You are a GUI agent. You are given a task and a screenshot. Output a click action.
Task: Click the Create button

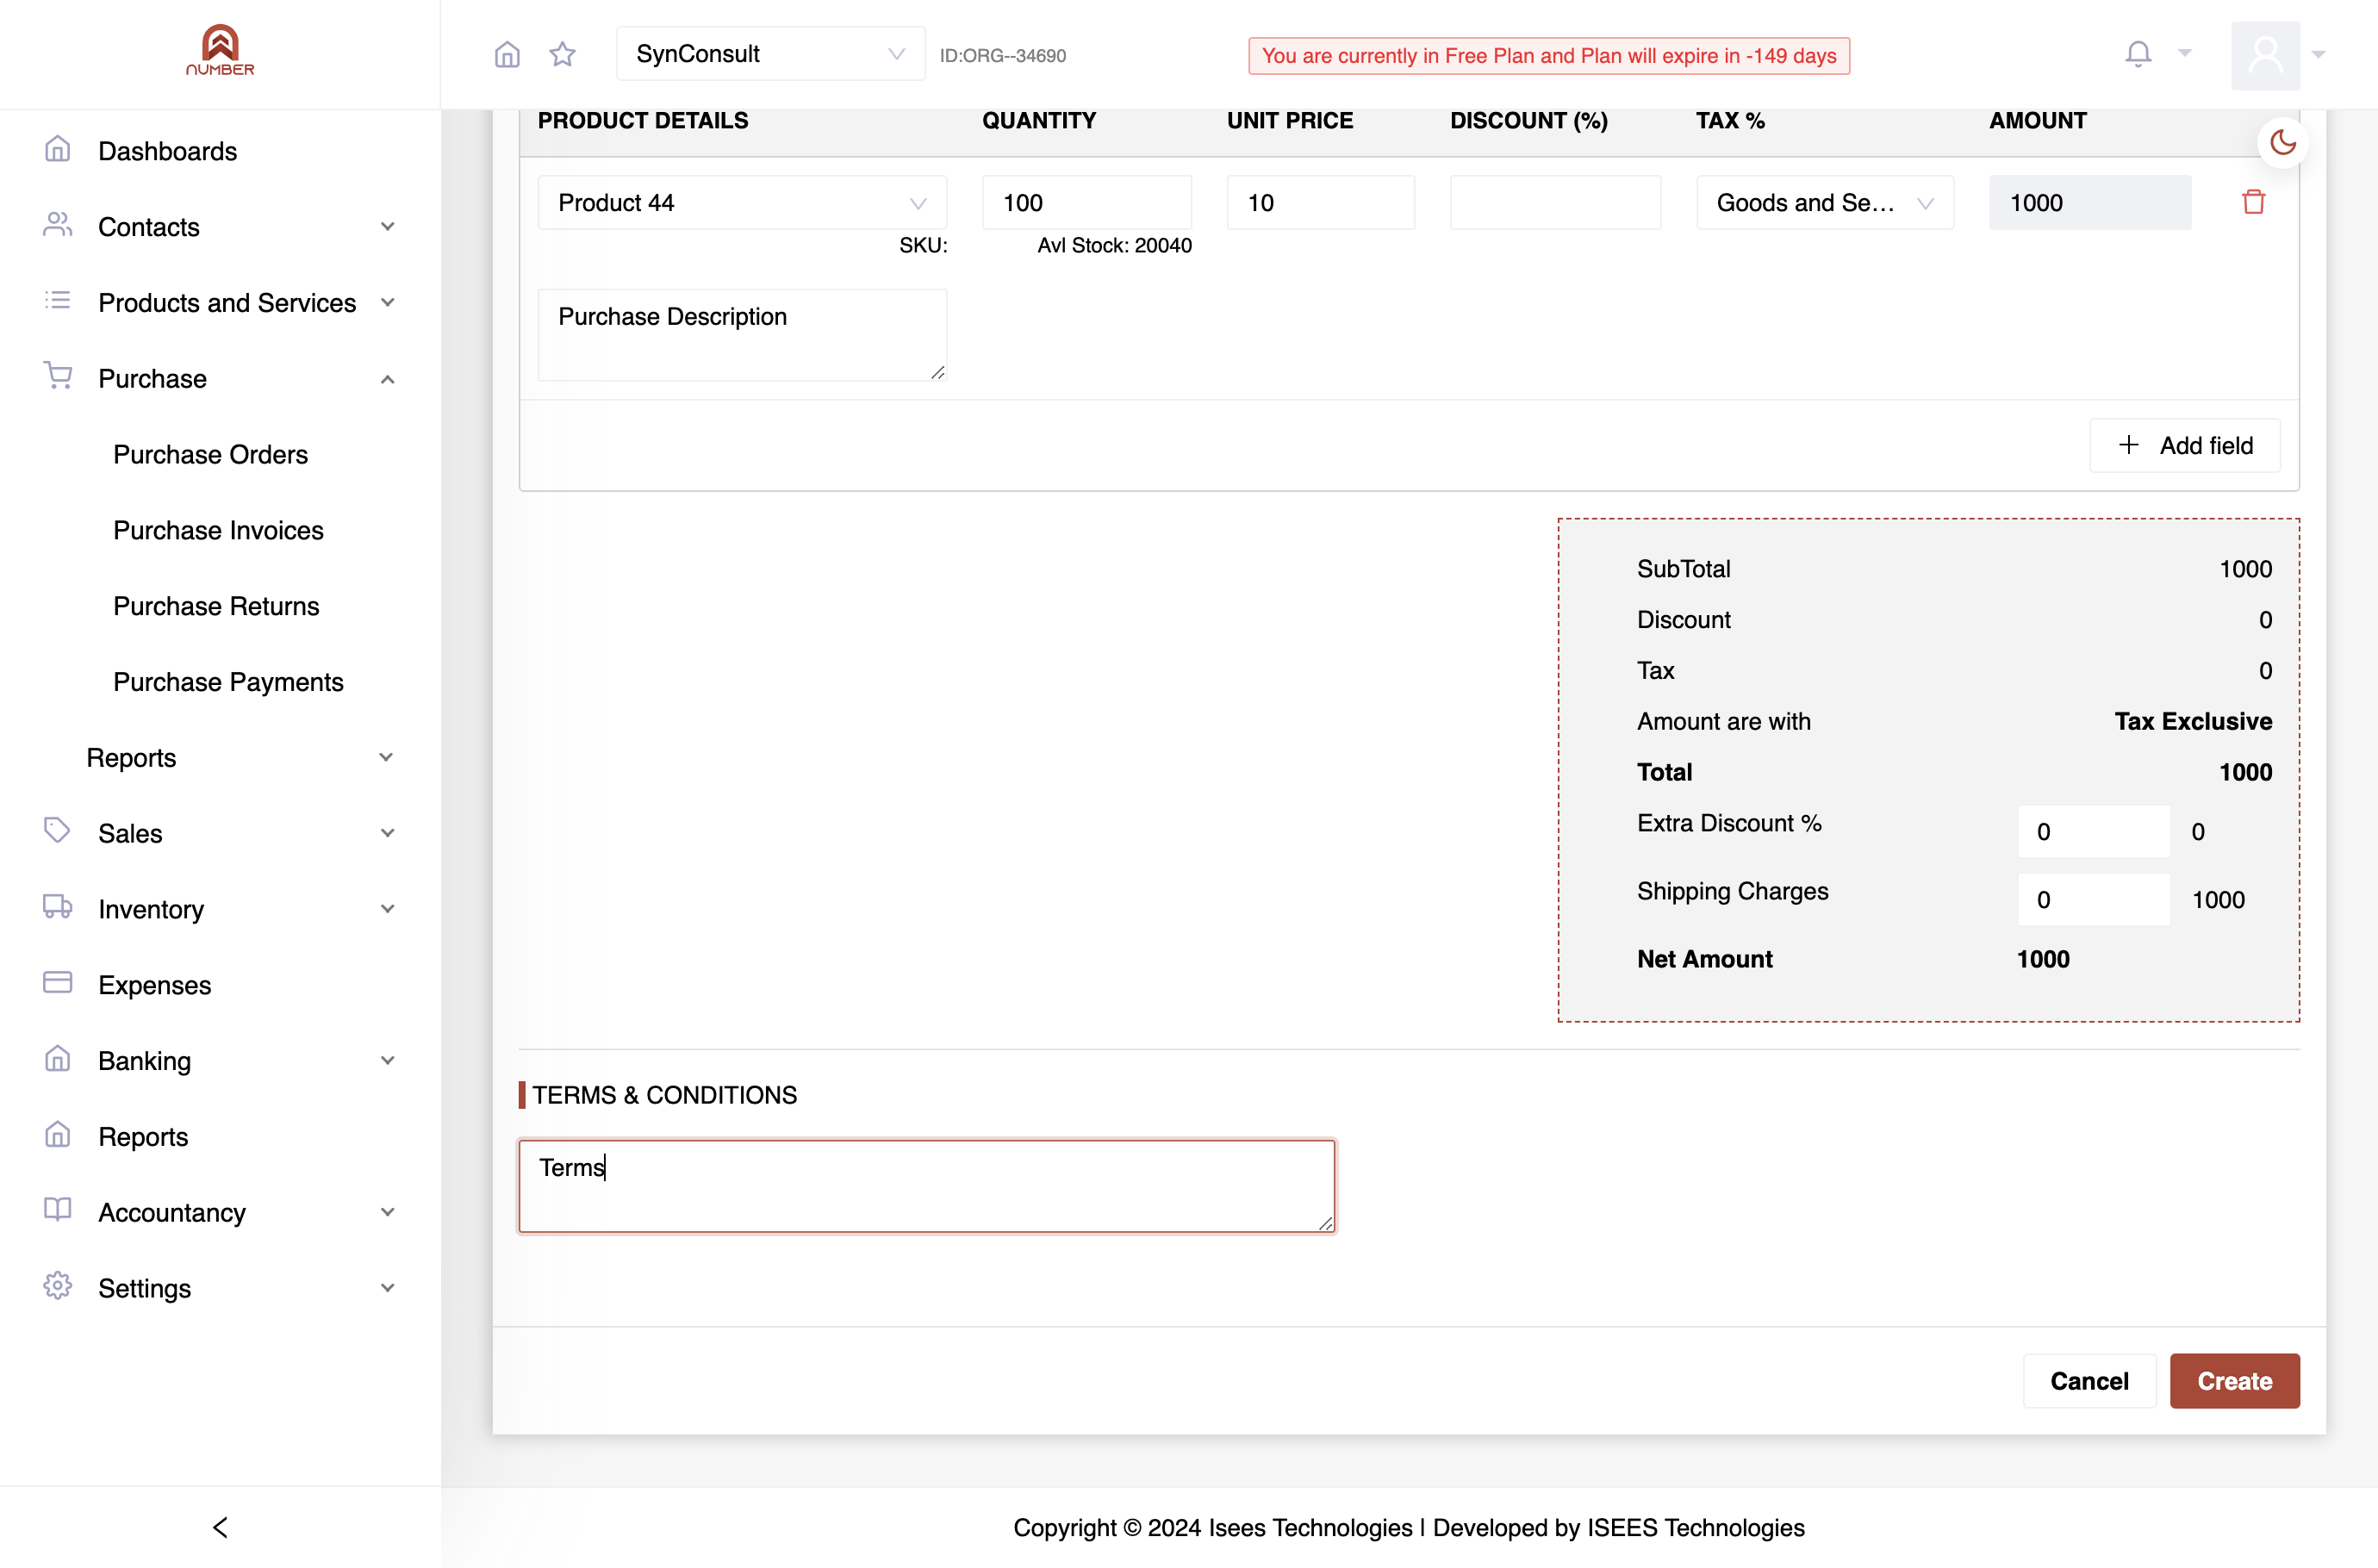(x=2234, y=1381)
